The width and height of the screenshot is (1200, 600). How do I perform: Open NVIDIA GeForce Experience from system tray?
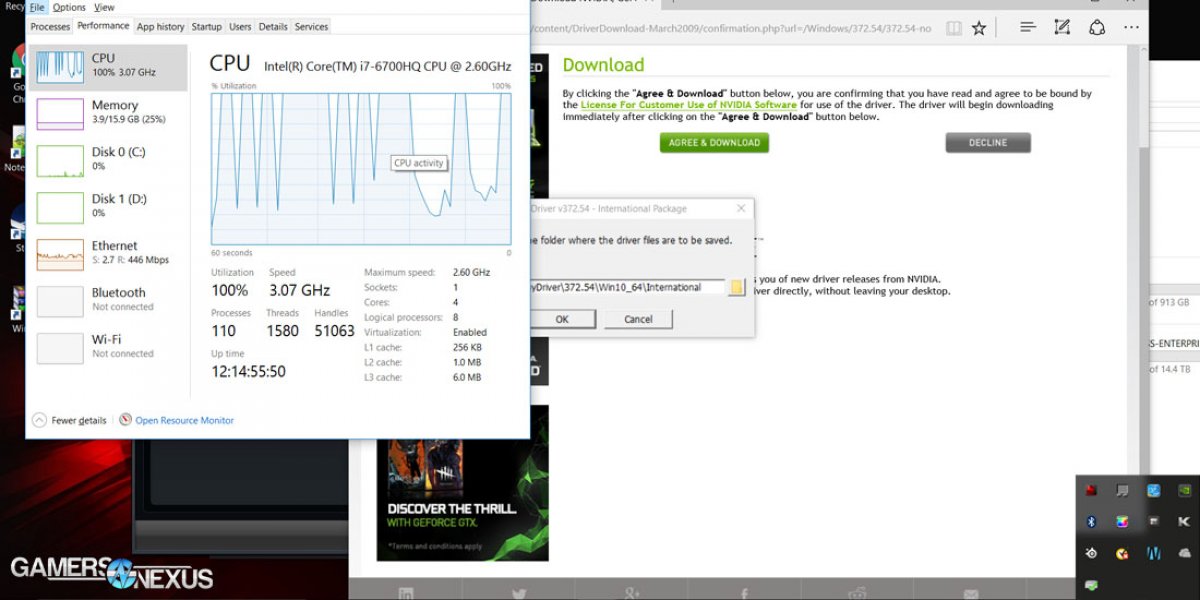[1185, 490]
